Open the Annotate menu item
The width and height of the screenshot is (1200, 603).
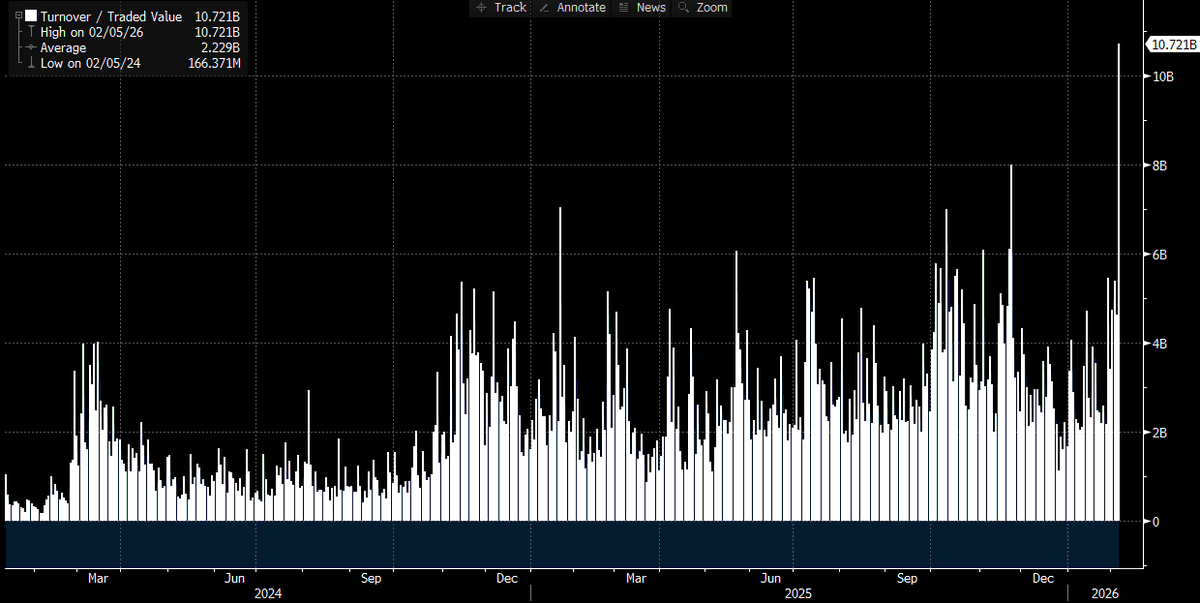(580, 8)
